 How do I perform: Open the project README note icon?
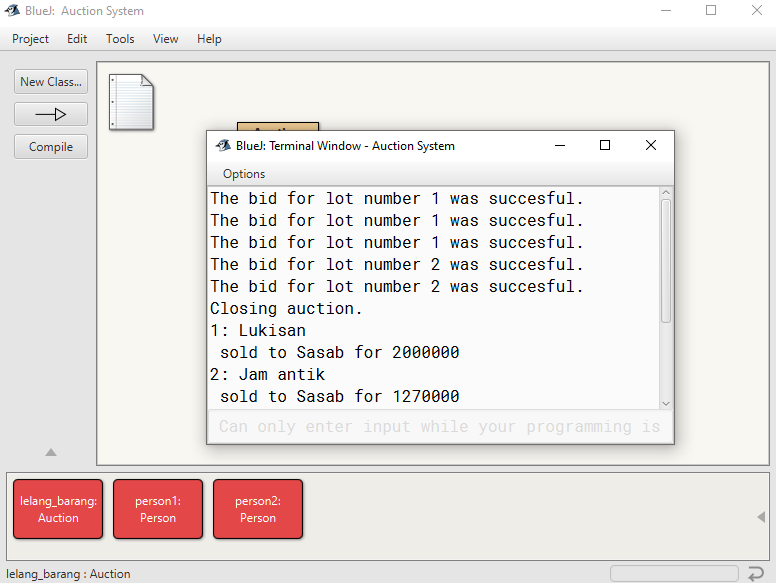coord(131,102)
